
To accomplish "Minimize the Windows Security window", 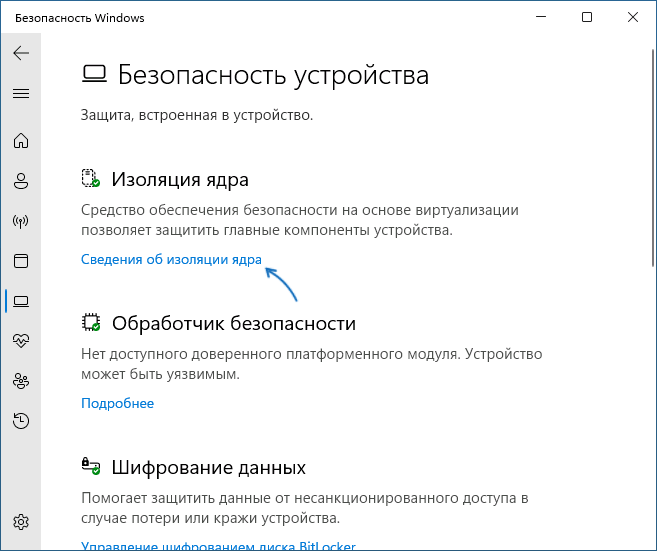I will (541, 17).
